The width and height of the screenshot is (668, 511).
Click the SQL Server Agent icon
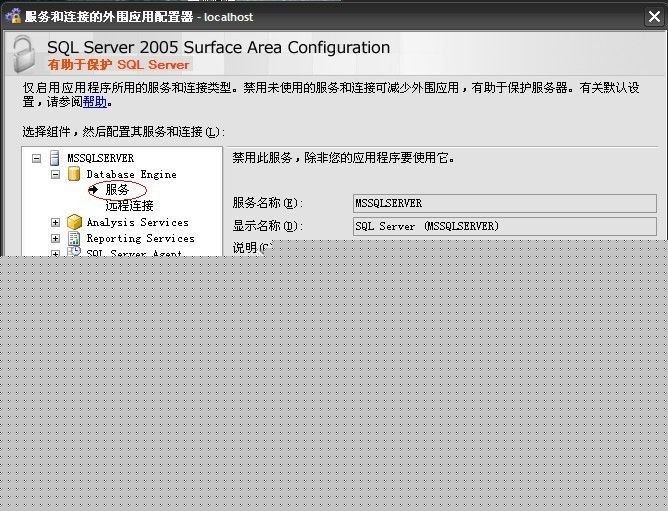[74, 252]
